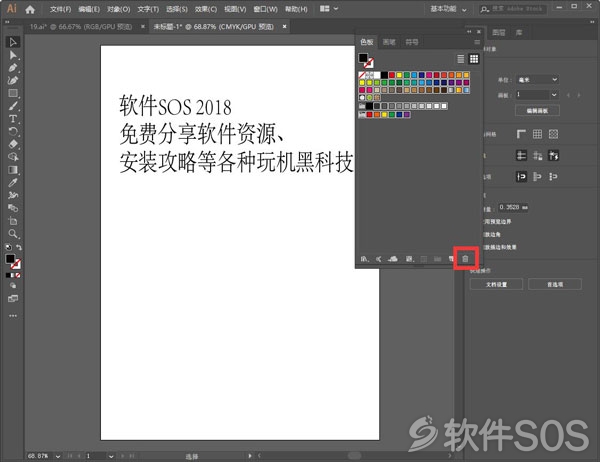Viewport: 600px width, 462px height.
Task: Toggle smart guides icon in Properties
Action: (553, 155)
